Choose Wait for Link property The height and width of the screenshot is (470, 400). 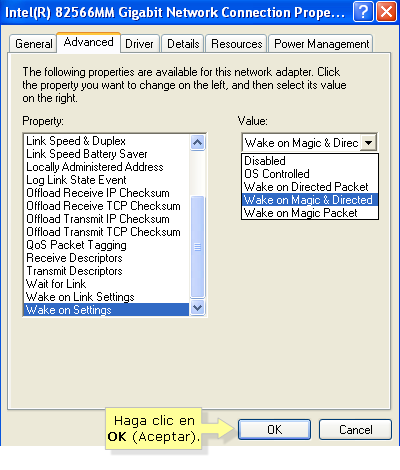pos(107,284)
